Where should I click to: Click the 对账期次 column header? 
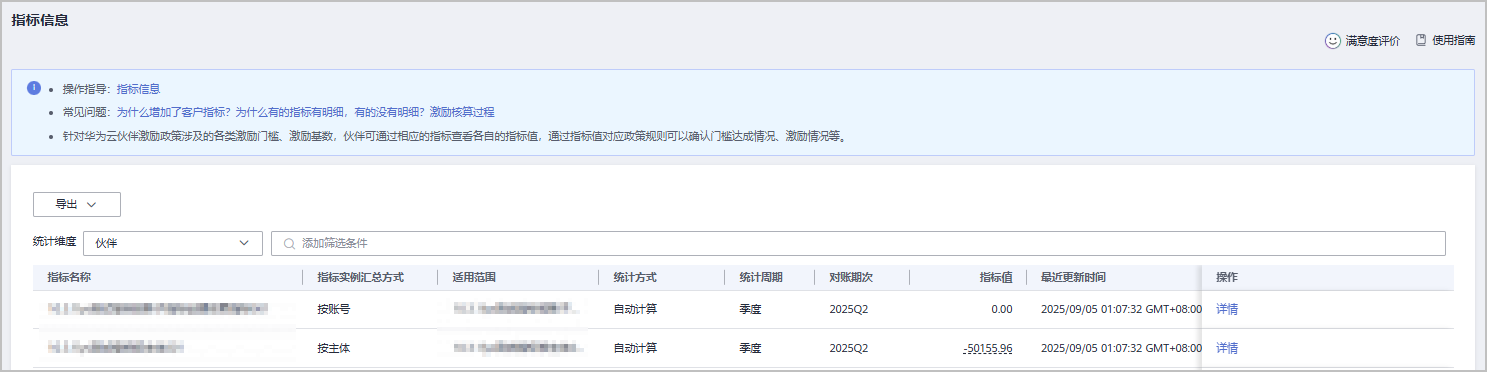[851, 277]
